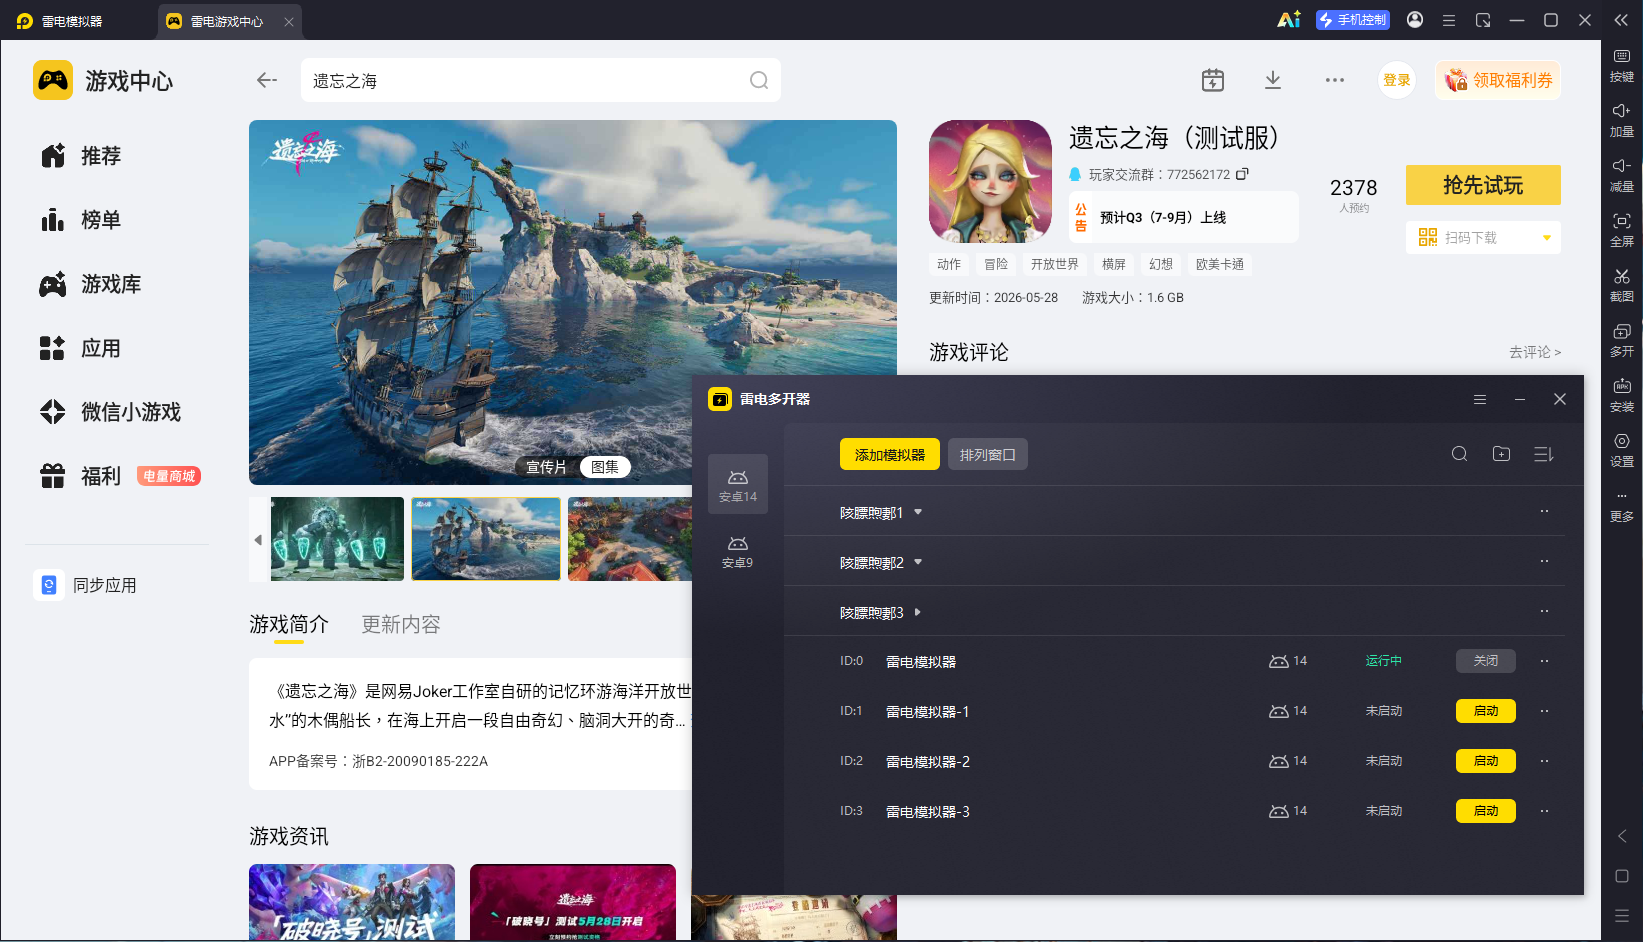
Task: Collapse the multi-instance group ending in 2
Action: [x=918, y=562]
